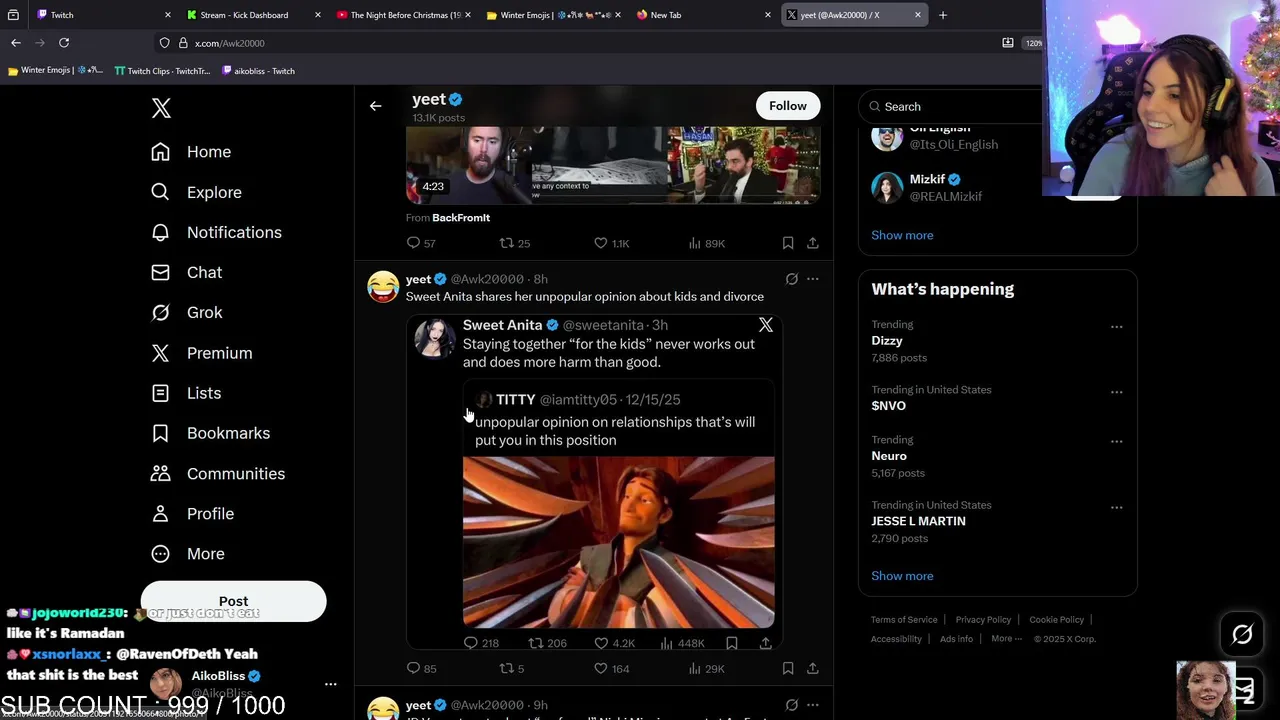Share yeet's post with 29K views
This screenshot has height=720, width=1280.
tap(812, 668)
